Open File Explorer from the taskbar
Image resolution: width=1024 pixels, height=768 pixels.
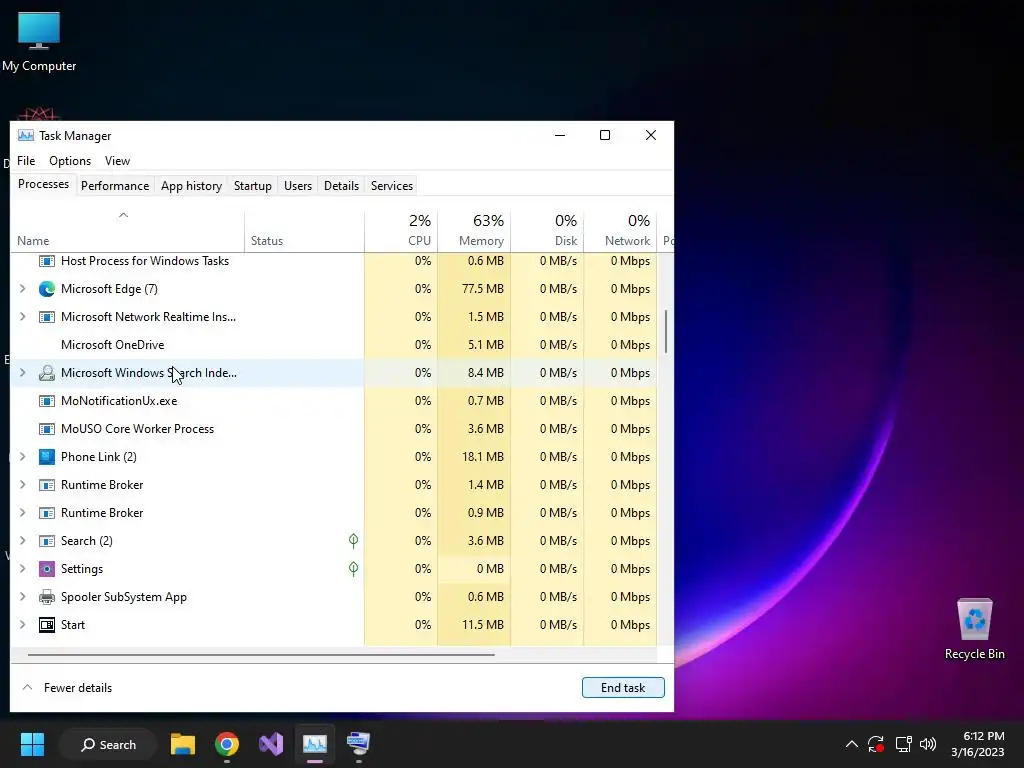183,744
